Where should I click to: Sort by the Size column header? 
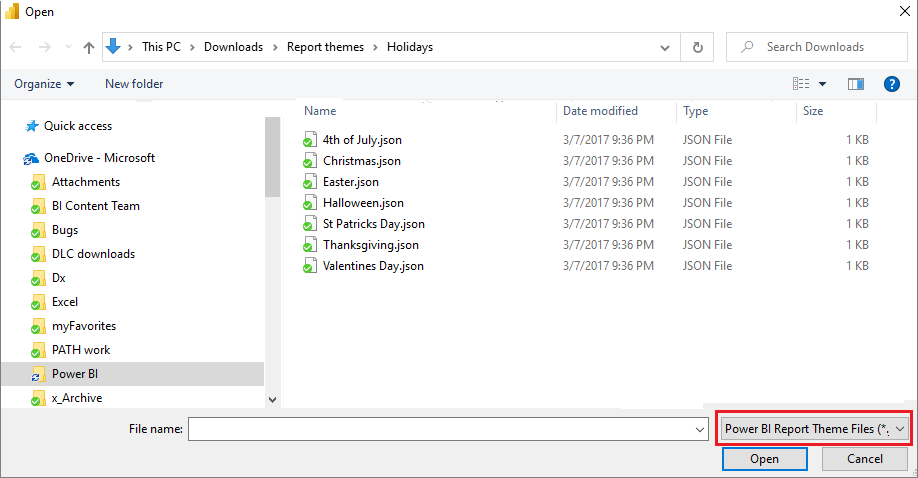(813, 111)
